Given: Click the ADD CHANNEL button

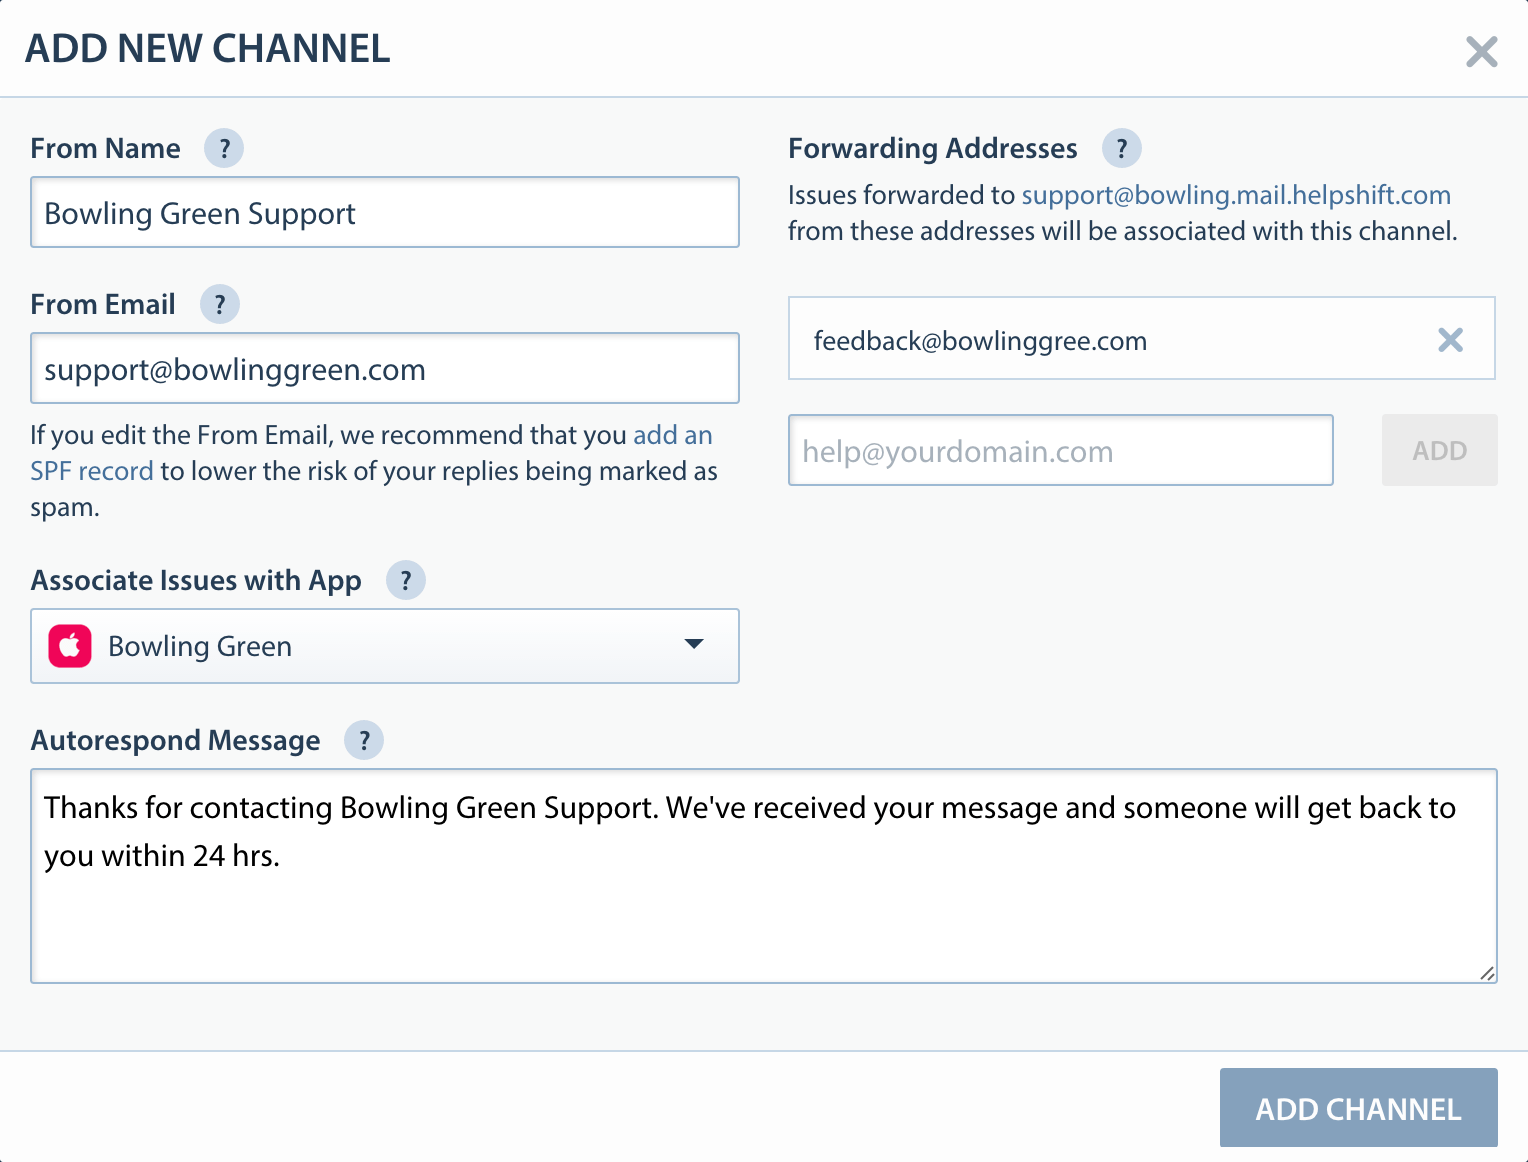Looking at the screenshot, I should pos(1358,1108).
